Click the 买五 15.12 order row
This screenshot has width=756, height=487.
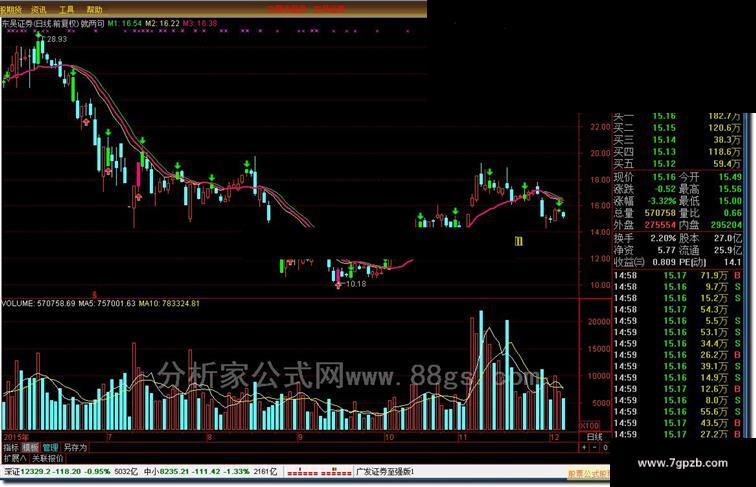pos(676,164)
